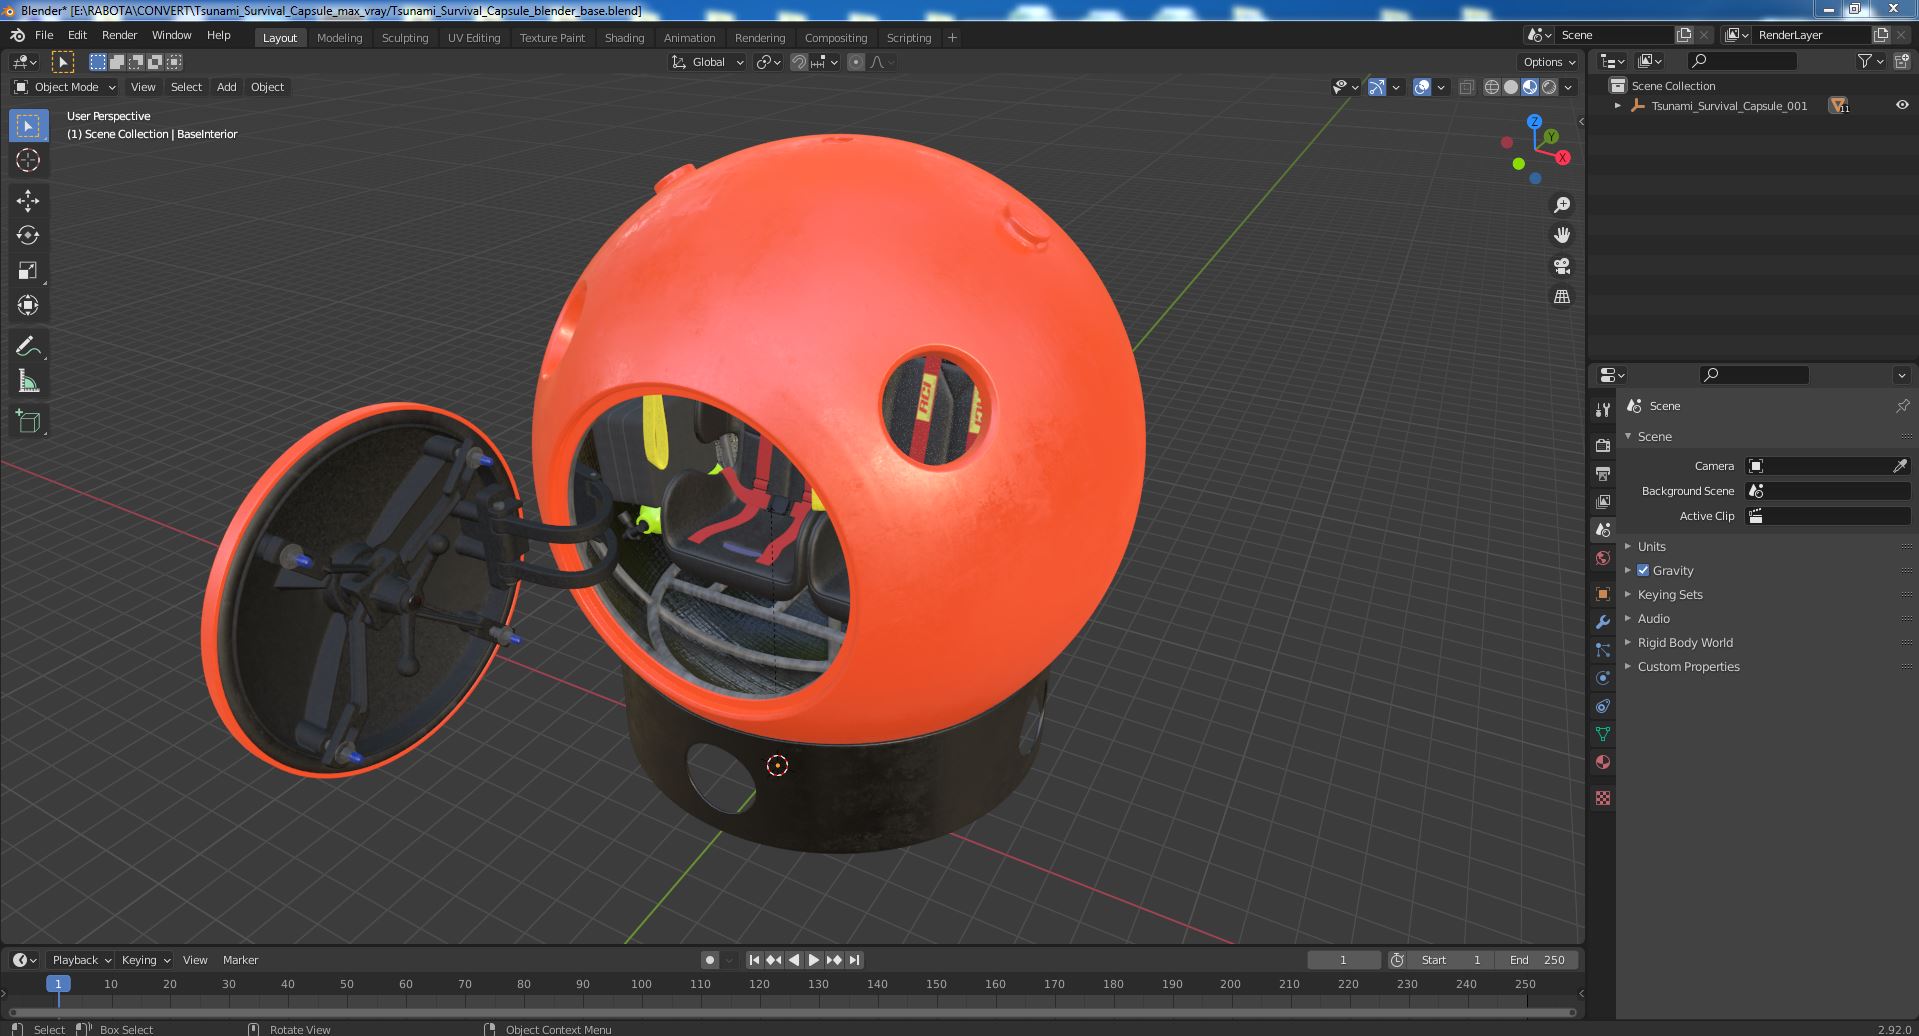Select the Annotate tool
Viewport: 1919px width, 1036px height.
pos(28,346)
